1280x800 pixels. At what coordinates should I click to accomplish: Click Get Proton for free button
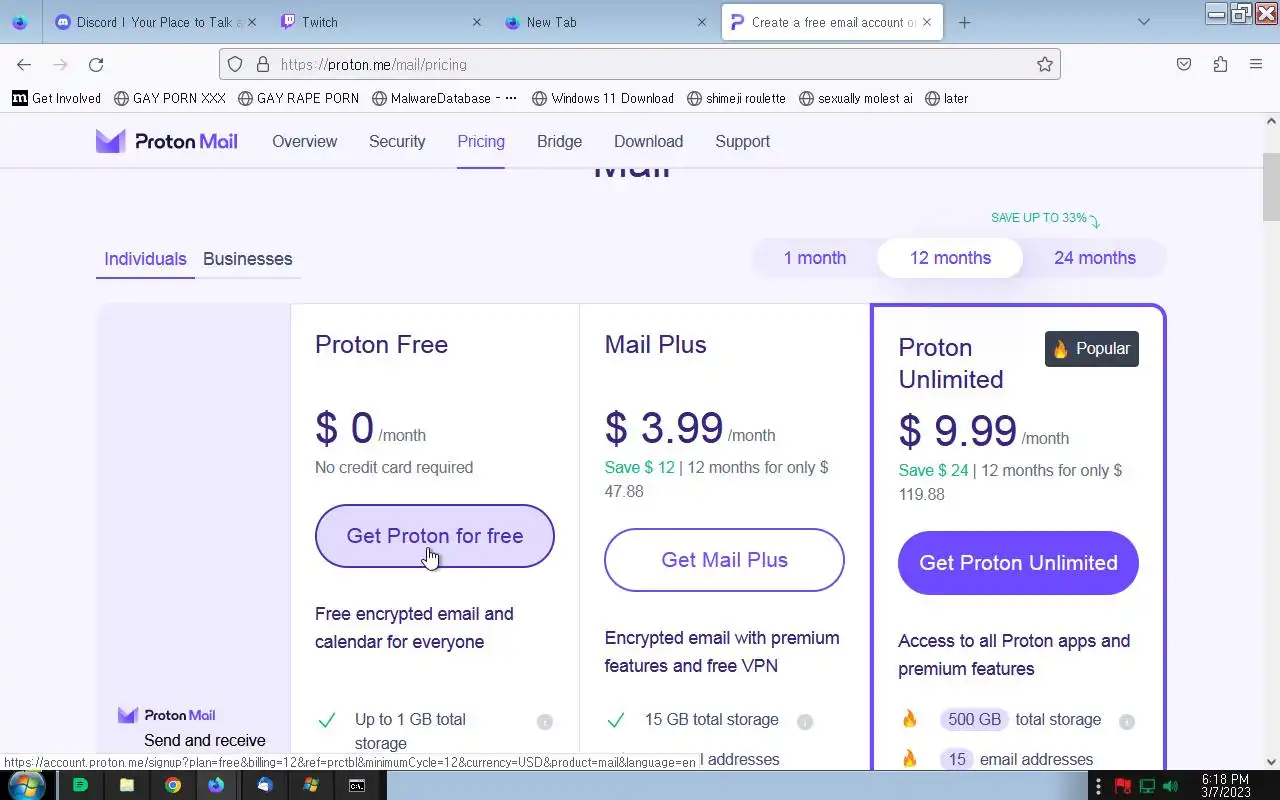tap(435, 536)
